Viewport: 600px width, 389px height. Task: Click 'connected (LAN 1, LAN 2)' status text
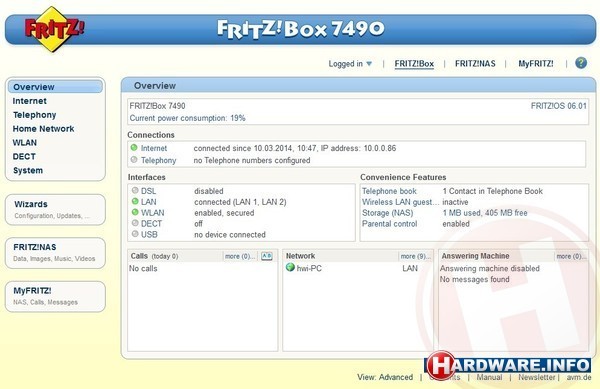[240, 202]
